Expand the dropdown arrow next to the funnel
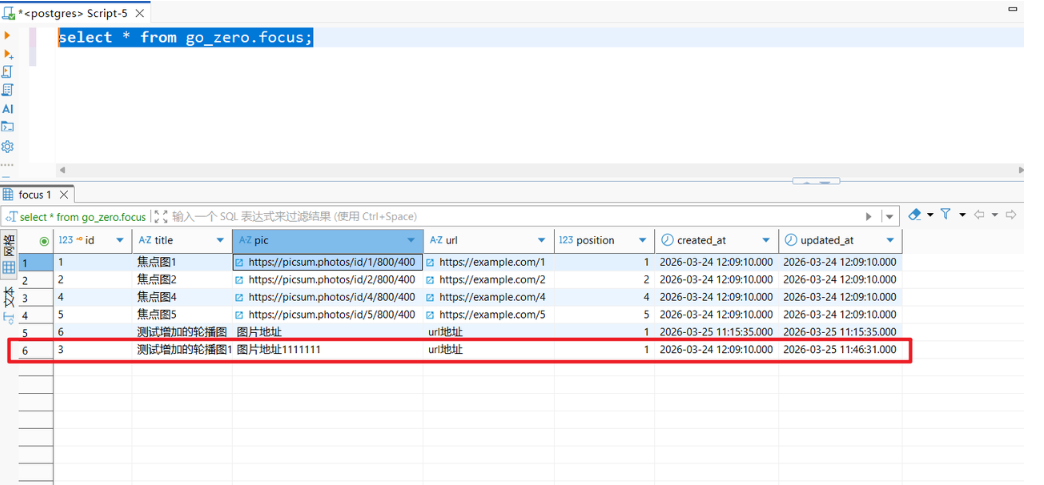This screenshot has width=1044, height=485. [x=962, y=215]
